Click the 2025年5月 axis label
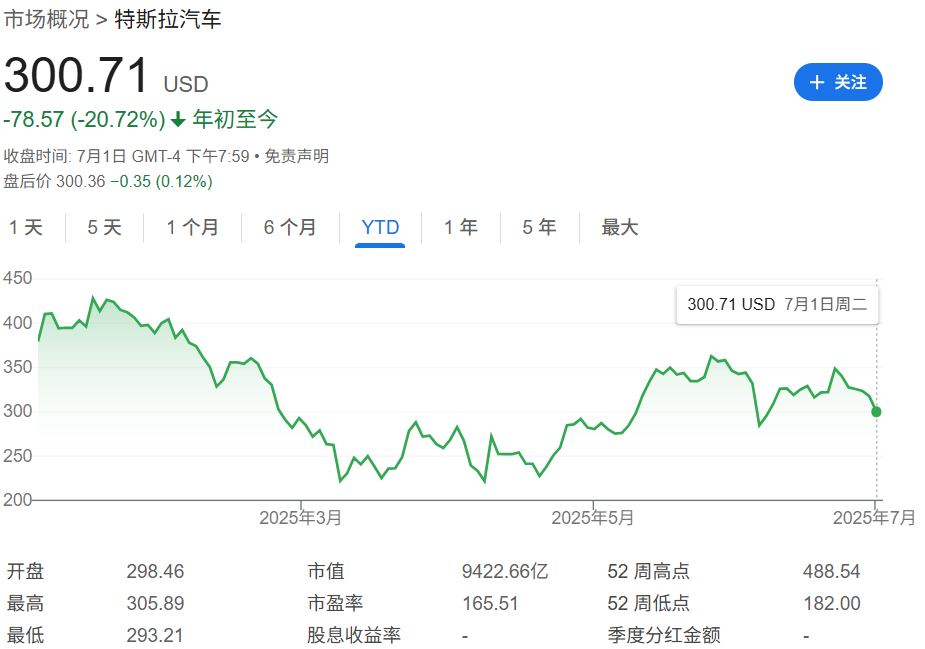925x649 pixels. click(x=592, y=518)
